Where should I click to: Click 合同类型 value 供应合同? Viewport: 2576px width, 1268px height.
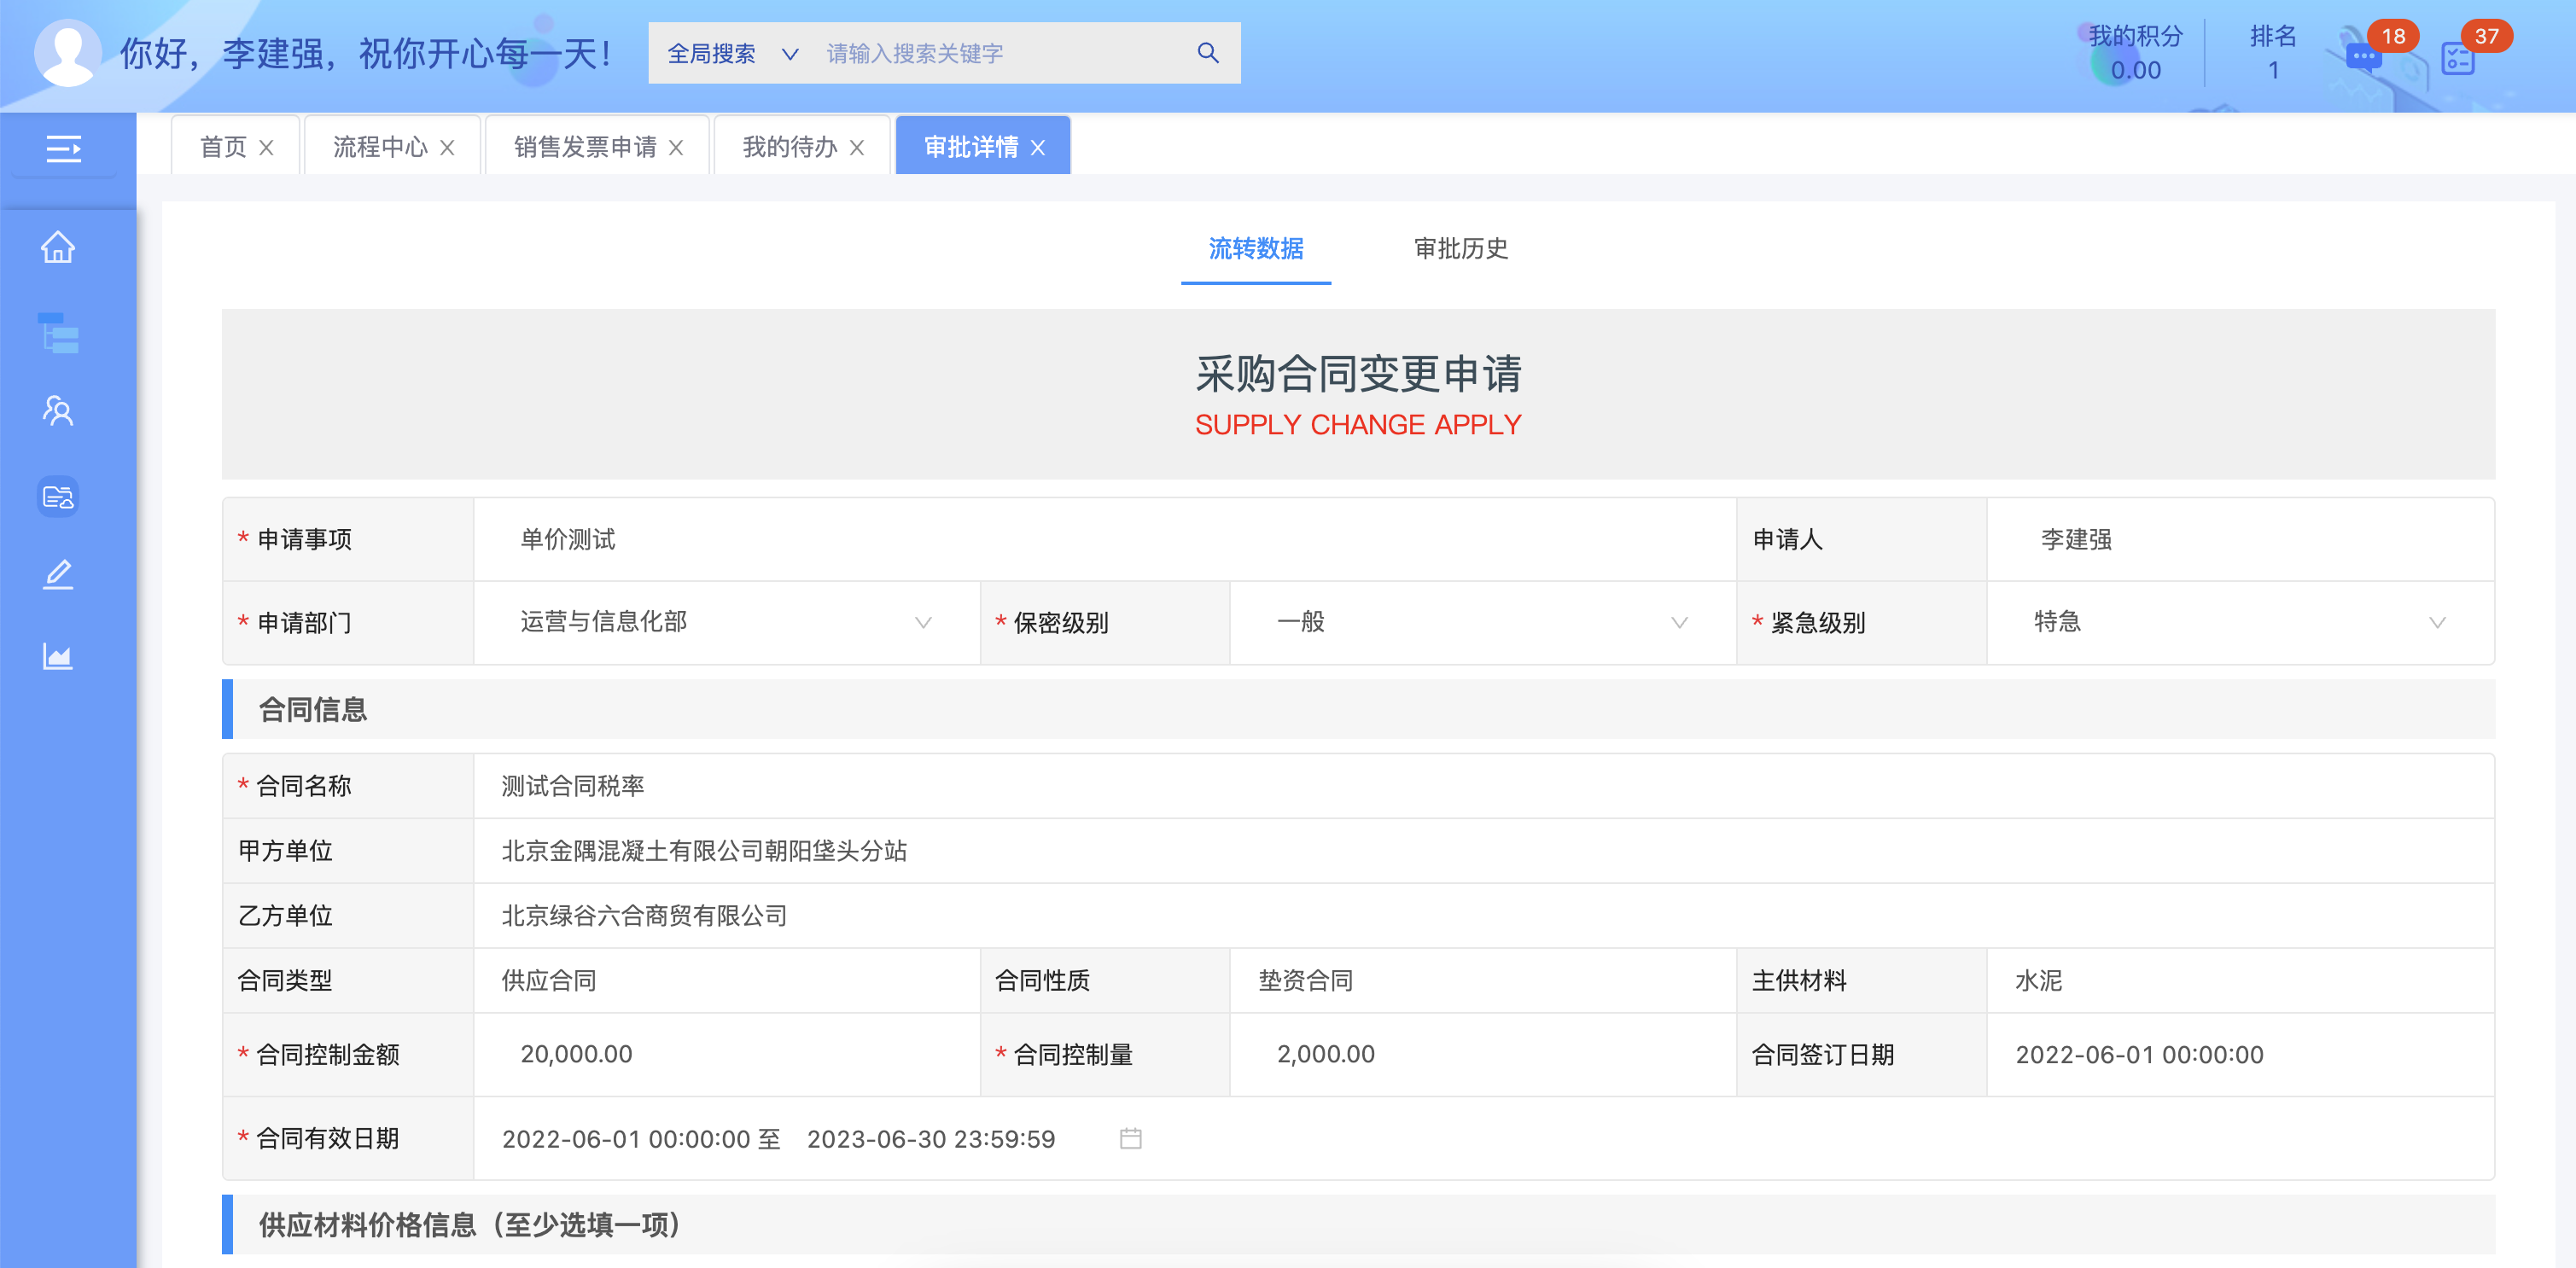pos(548,980)
